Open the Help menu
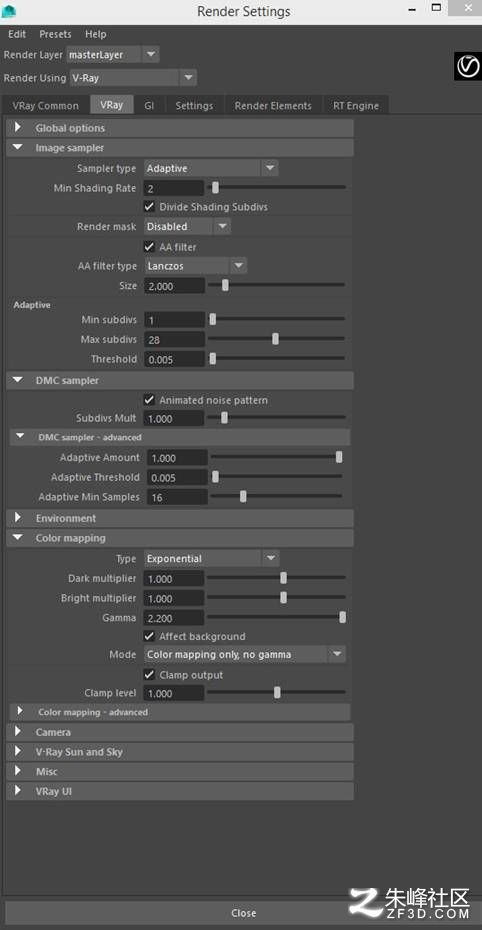This screenshot has height=930, width=482. pyautogui.click(x=95, y=34)
